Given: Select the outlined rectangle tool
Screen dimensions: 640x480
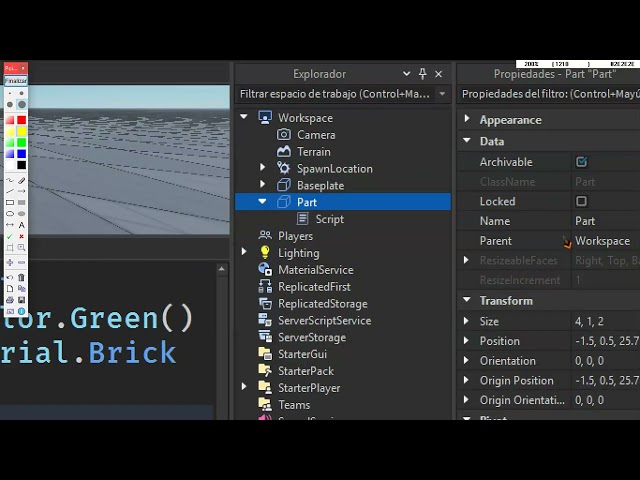Looking at the screenshot, I should tap(10, 202).
